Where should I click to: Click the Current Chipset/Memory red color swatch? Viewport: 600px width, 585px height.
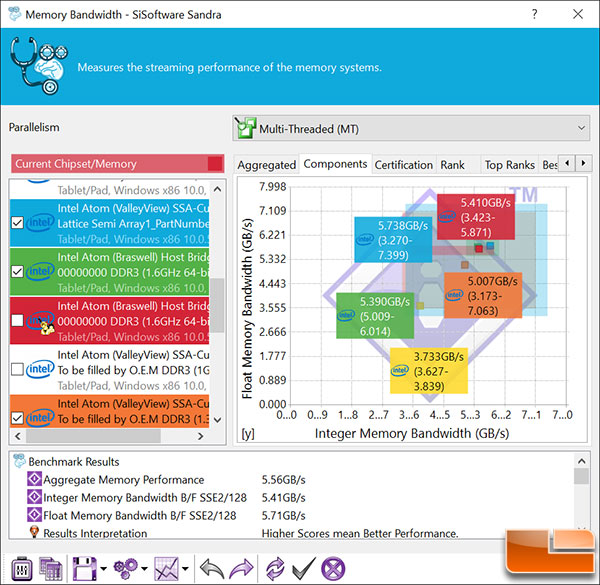pos(215,164)
